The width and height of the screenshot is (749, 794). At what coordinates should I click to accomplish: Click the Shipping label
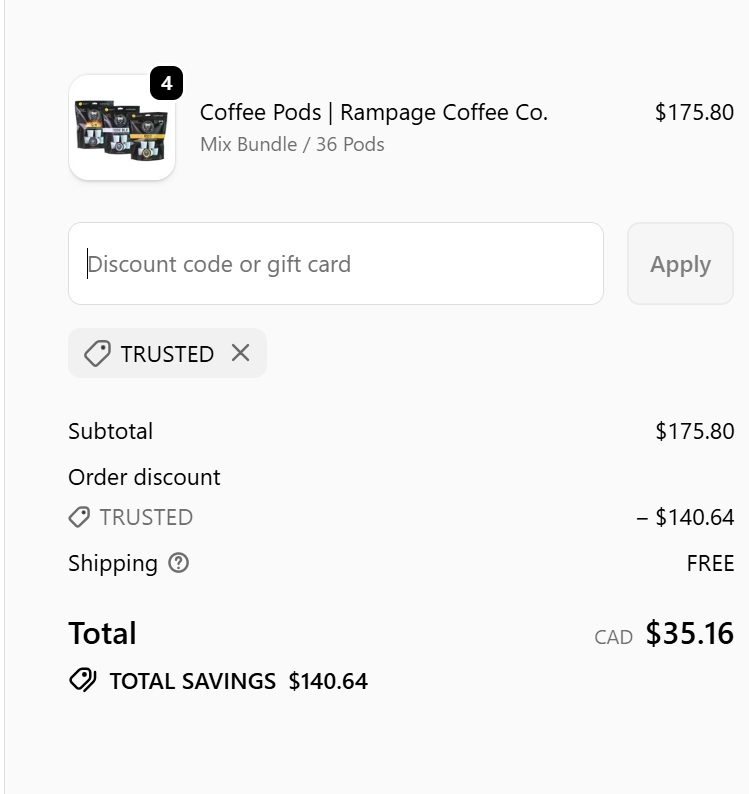tap(113, 563)
